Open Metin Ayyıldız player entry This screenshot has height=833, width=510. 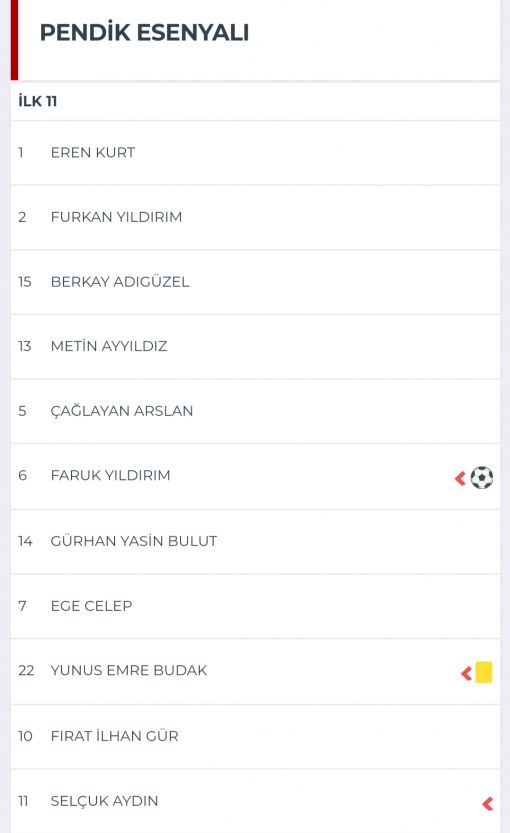click(x=255, y=346)
